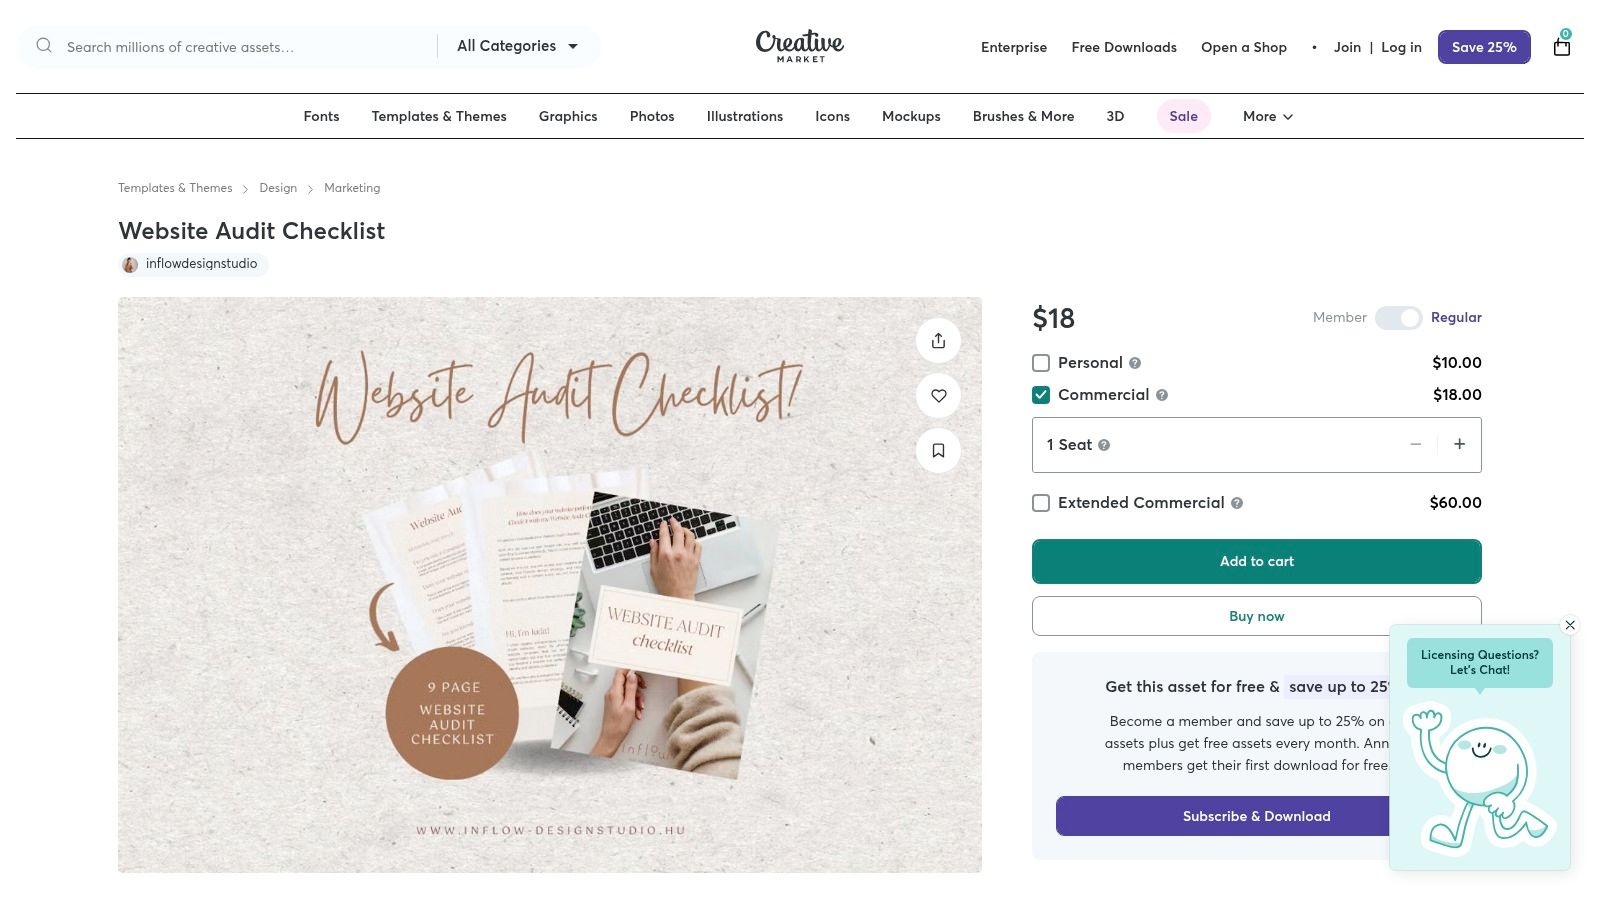Enable the Personal license checkbox
Screen dimensions: 1600x900
coord(1041,363)
